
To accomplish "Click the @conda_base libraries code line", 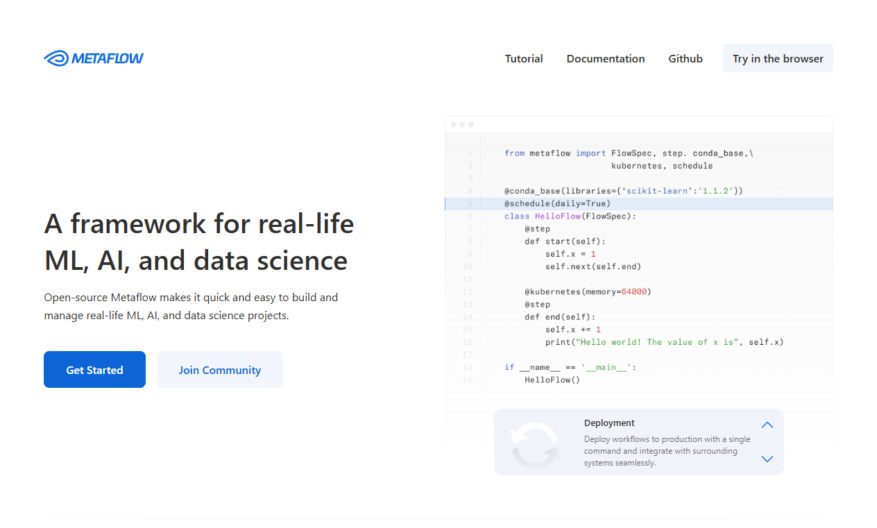I will point(624,191).
